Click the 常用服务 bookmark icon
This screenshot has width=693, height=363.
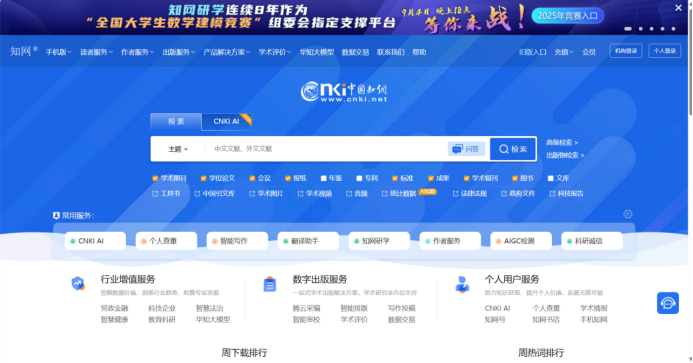click(56, 215)
